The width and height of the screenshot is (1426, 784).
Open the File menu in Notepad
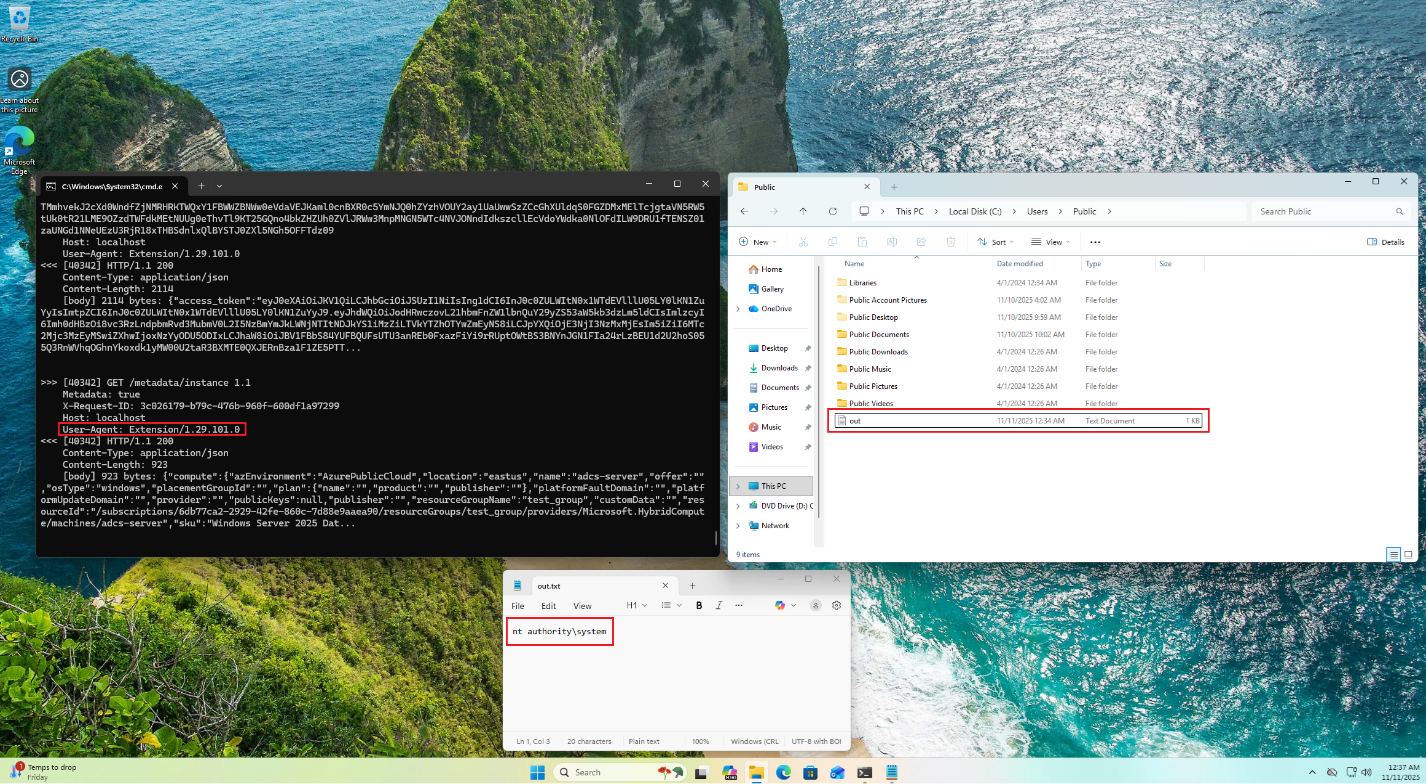pos(518,606)
